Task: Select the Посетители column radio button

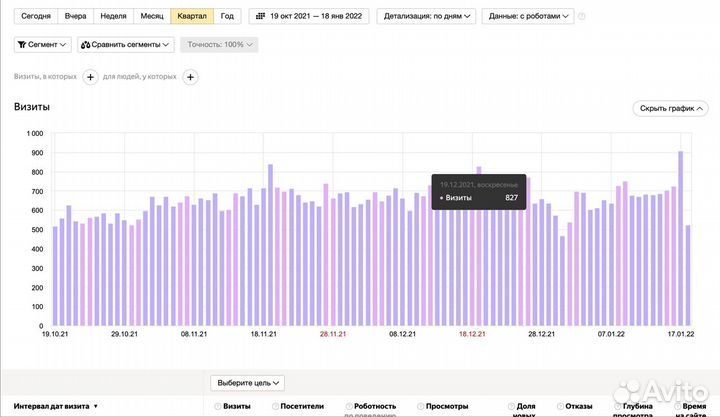Action: click(x=275, y=407)
